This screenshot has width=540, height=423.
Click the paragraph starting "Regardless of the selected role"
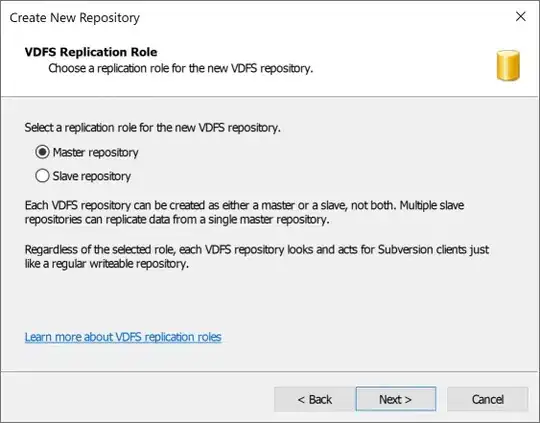click(x=257, y=257)
